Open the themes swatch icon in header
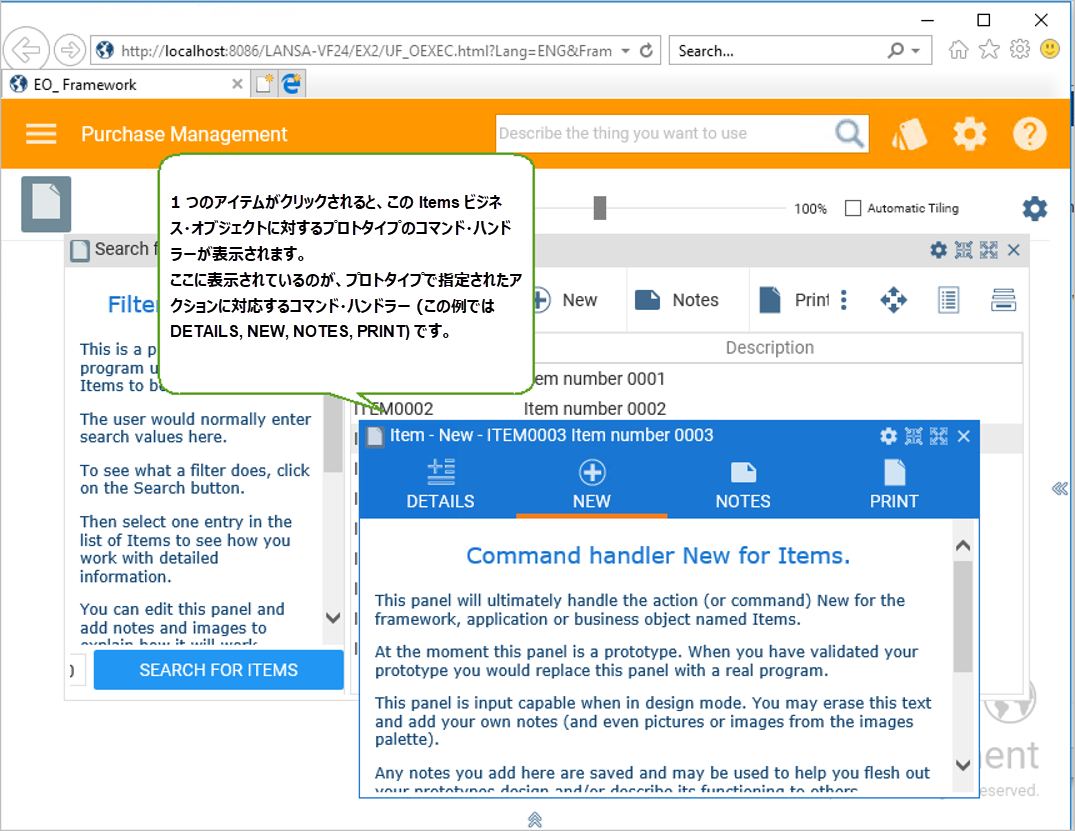The image size is (1075, 831). coord(909,134)
